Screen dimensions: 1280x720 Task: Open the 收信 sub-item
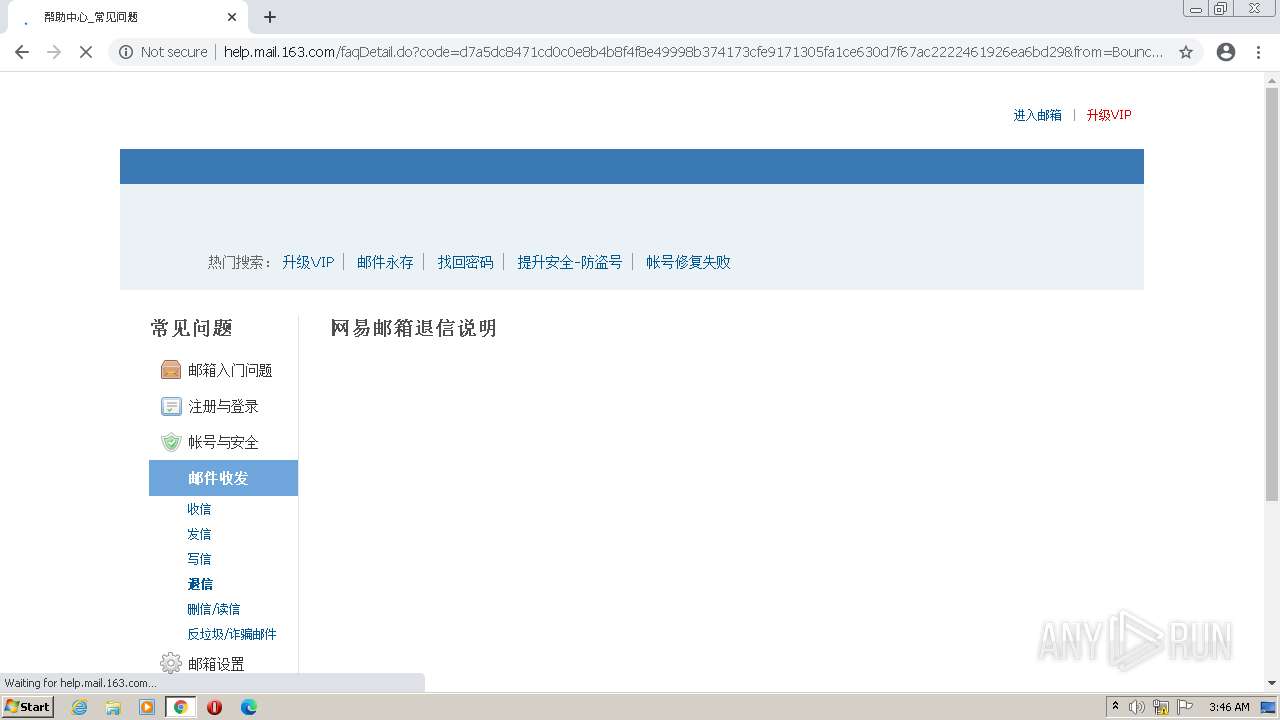(199, 509)
